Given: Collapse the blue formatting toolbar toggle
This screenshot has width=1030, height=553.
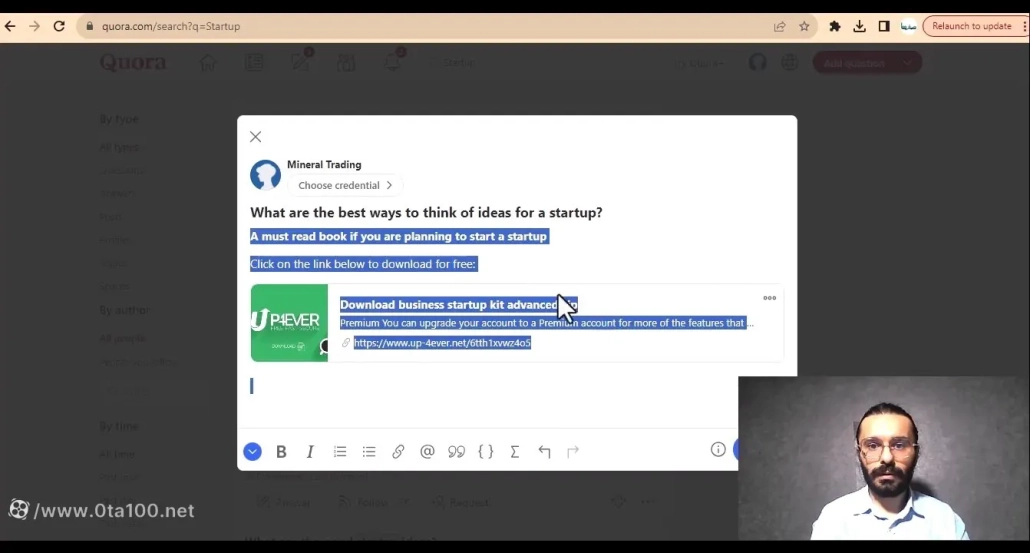Looking at the screenshot, I should tap(252, 452).
